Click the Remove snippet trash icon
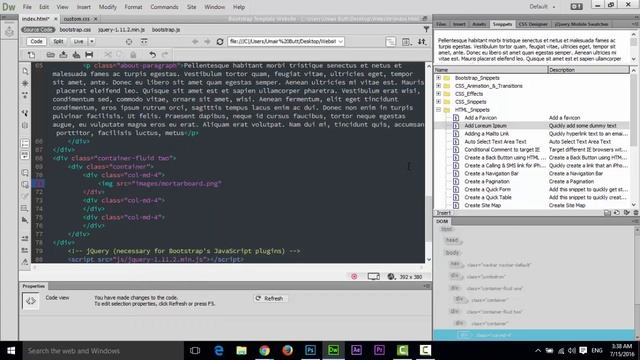 click(x=636, y=213)
